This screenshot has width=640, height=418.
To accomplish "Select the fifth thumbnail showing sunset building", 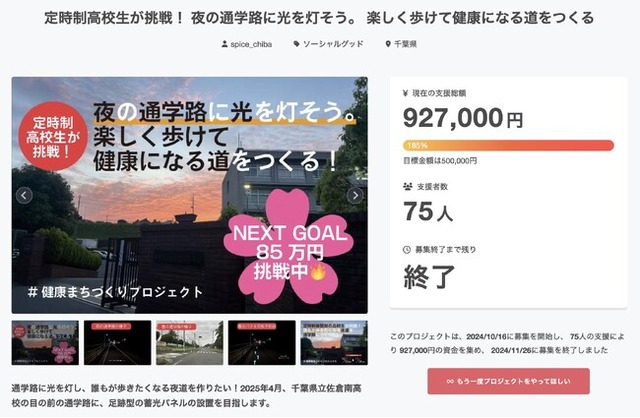I will 333,342.
